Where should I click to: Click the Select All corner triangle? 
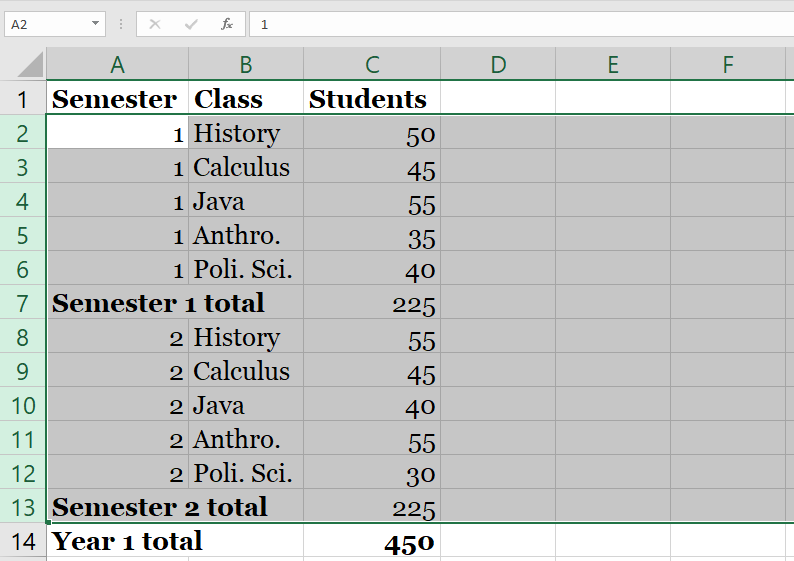(x=30, y=65)
